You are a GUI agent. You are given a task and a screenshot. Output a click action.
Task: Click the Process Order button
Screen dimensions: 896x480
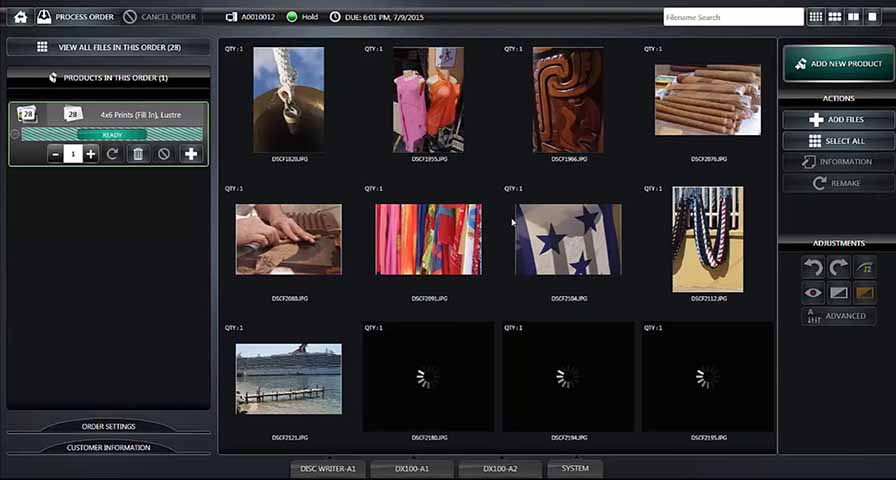[x=75, y=17]
